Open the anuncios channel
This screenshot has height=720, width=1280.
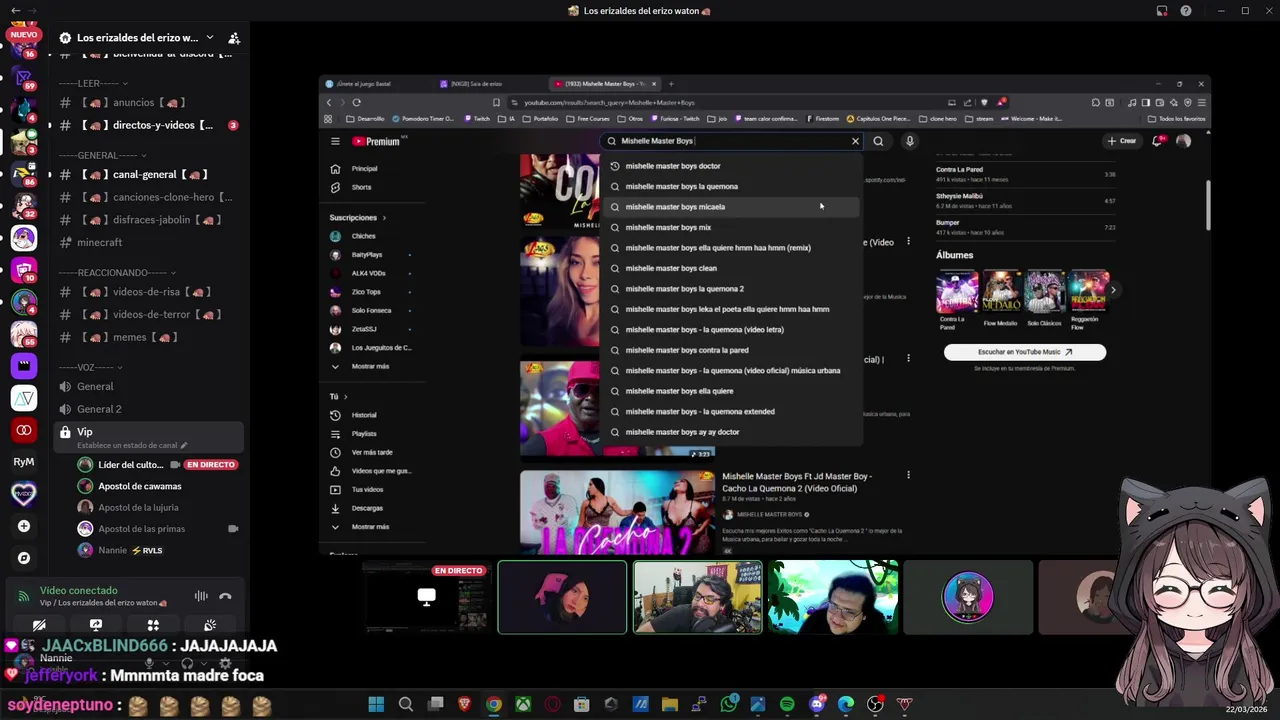[147, 102]
